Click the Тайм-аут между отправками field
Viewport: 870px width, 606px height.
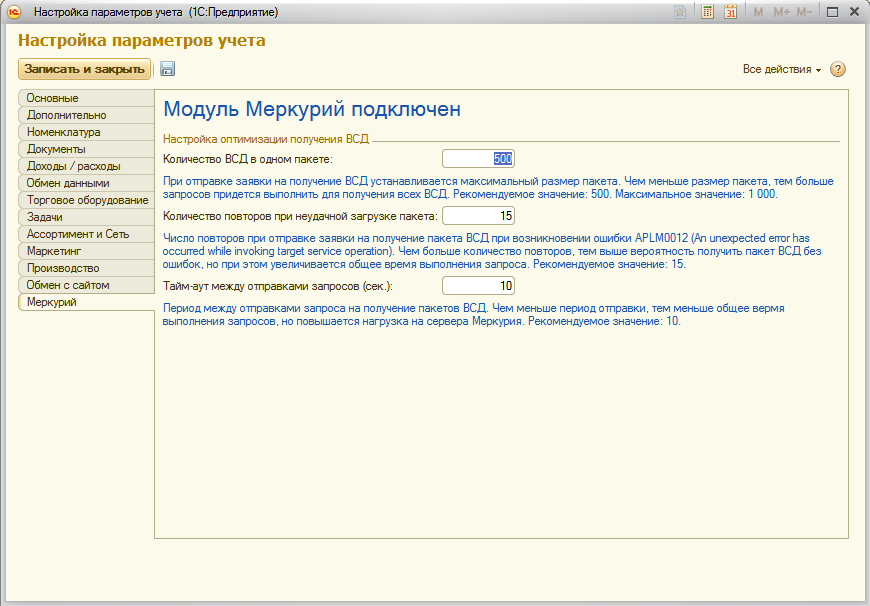point(478,286)
